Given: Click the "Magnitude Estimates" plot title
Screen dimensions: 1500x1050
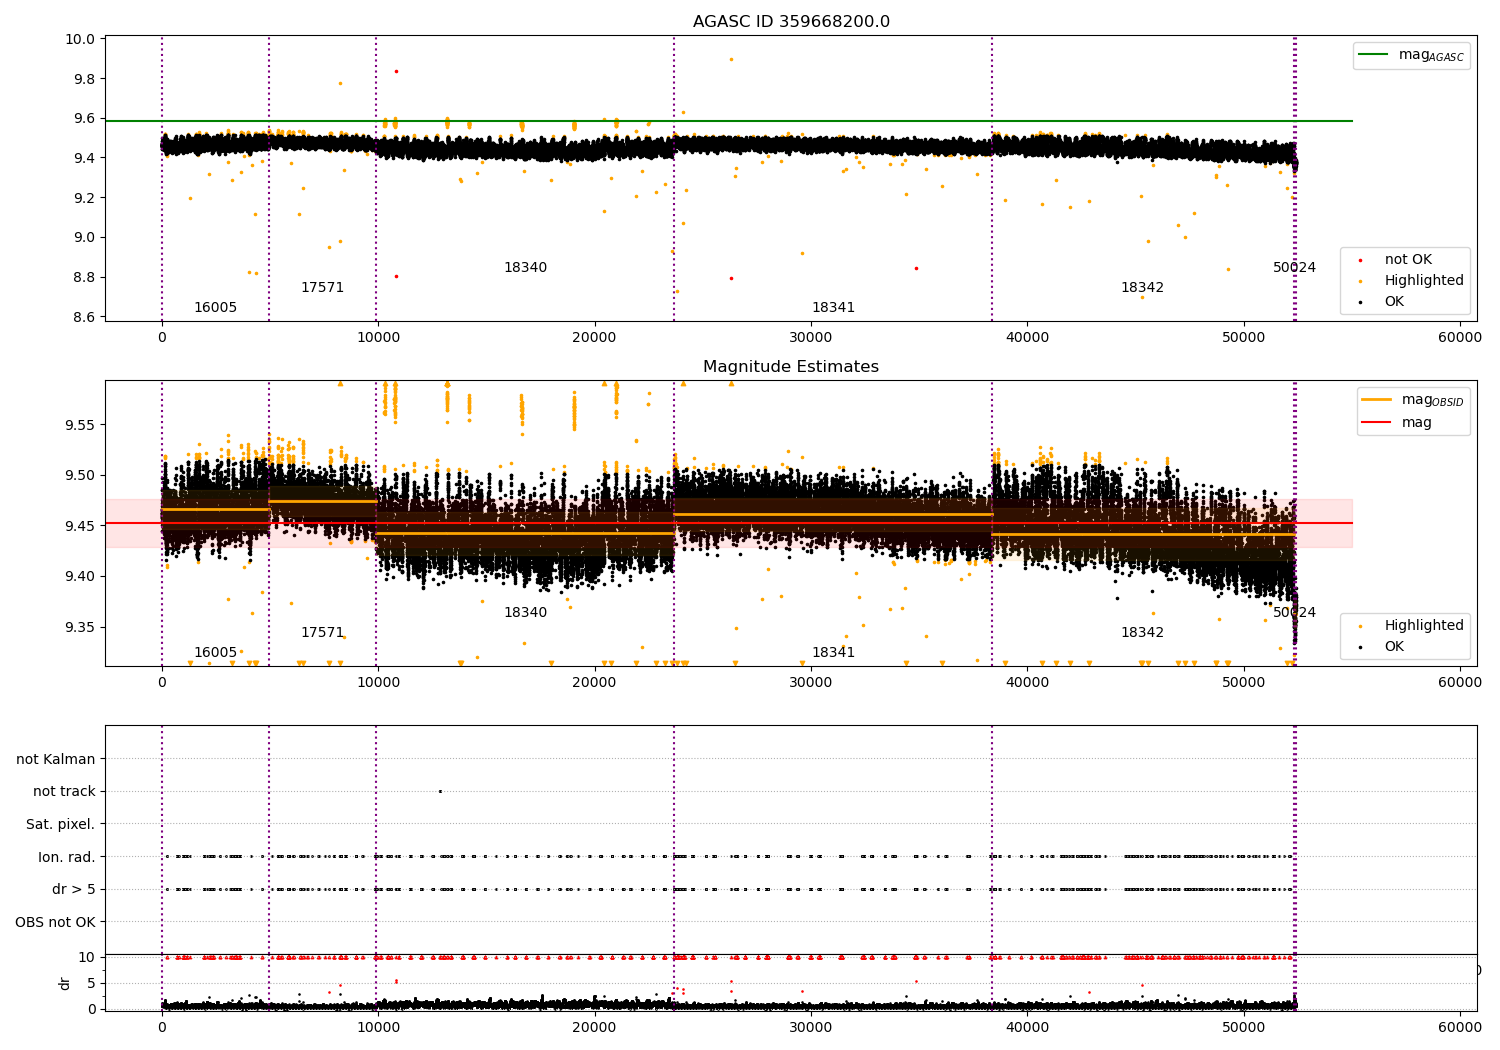Looking at the screenshot, I should click(791, 367).
